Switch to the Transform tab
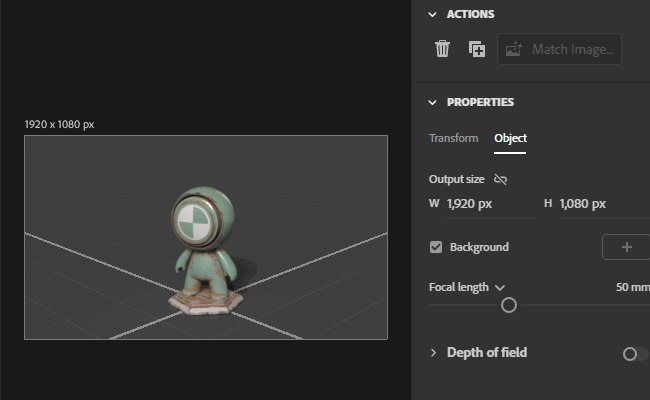 point(454,138)
